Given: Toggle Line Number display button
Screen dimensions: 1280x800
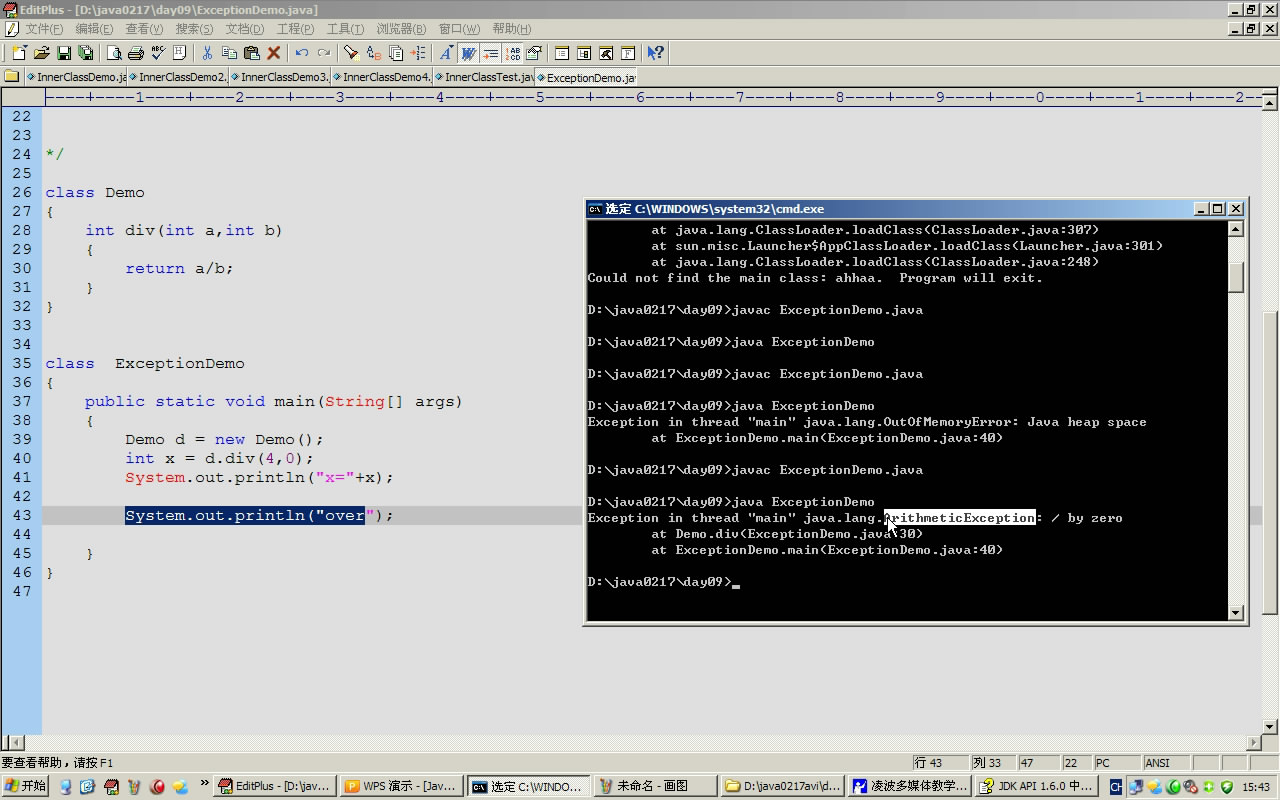Looking at the screenshot, I should tap(512, 53).
